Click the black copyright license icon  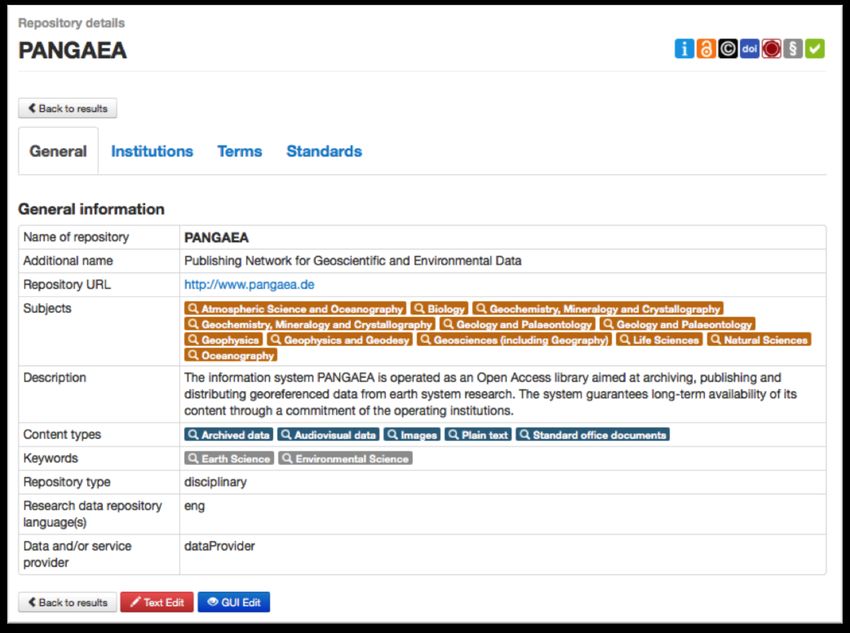coord(727,49)
